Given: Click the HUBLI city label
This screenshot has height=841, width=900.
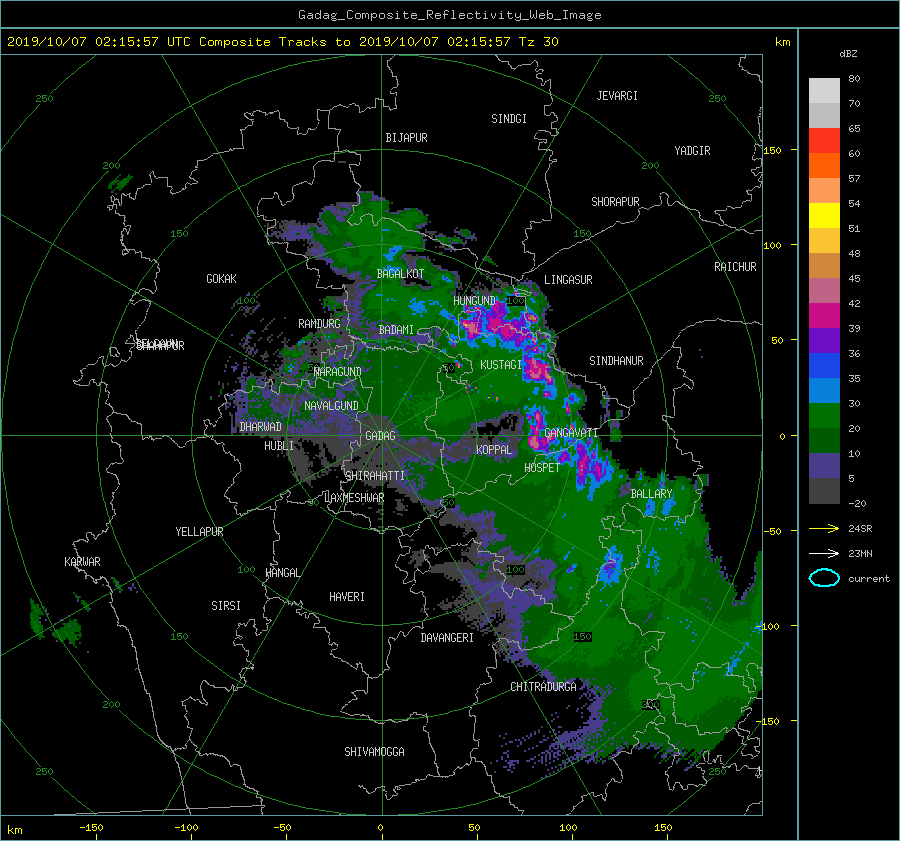Looking at the screenshot, I should [279, 446].
